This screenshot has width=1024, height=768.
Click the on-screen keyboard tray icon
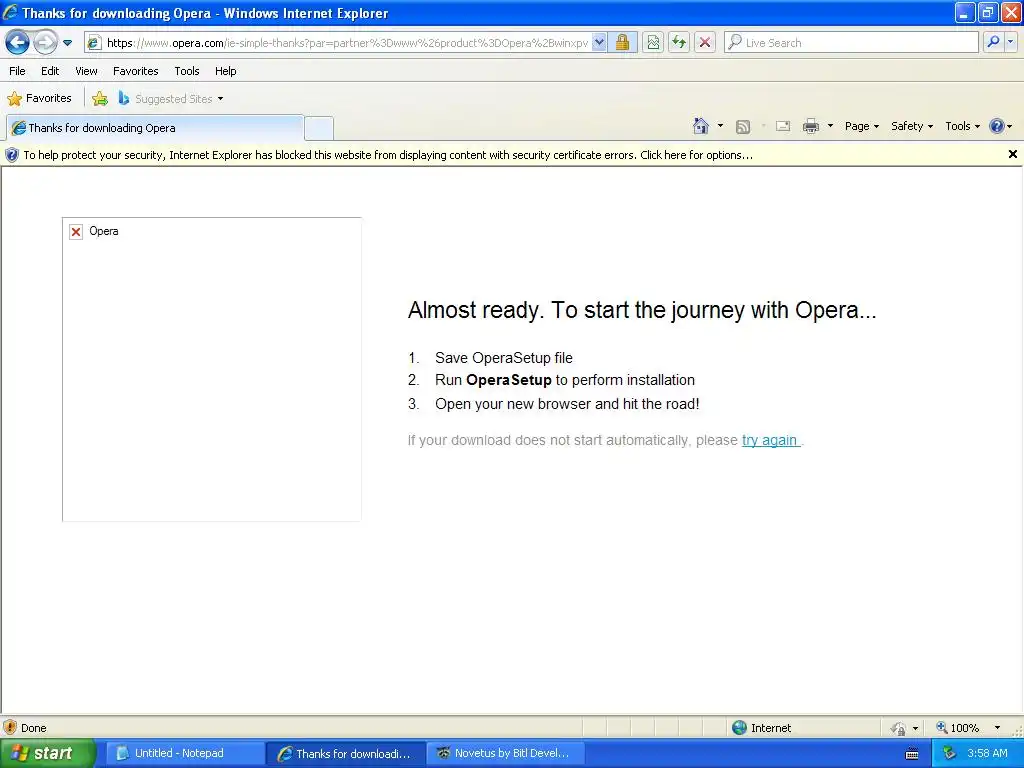[x=912, y=754]
